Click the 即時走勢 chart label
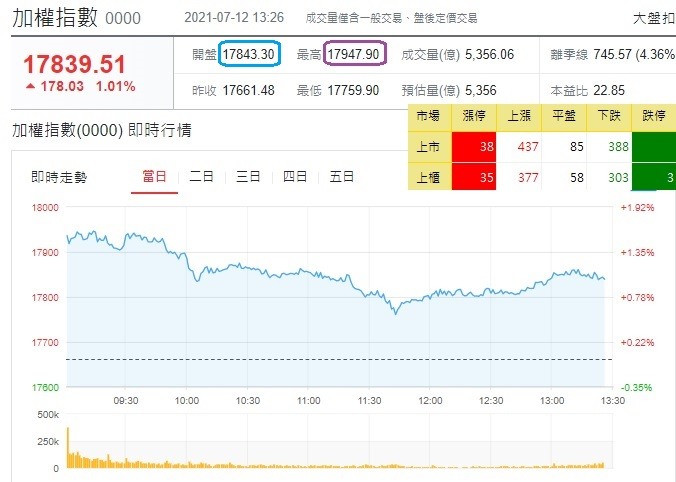Screen dimensions: 676x482 point(59,177)
